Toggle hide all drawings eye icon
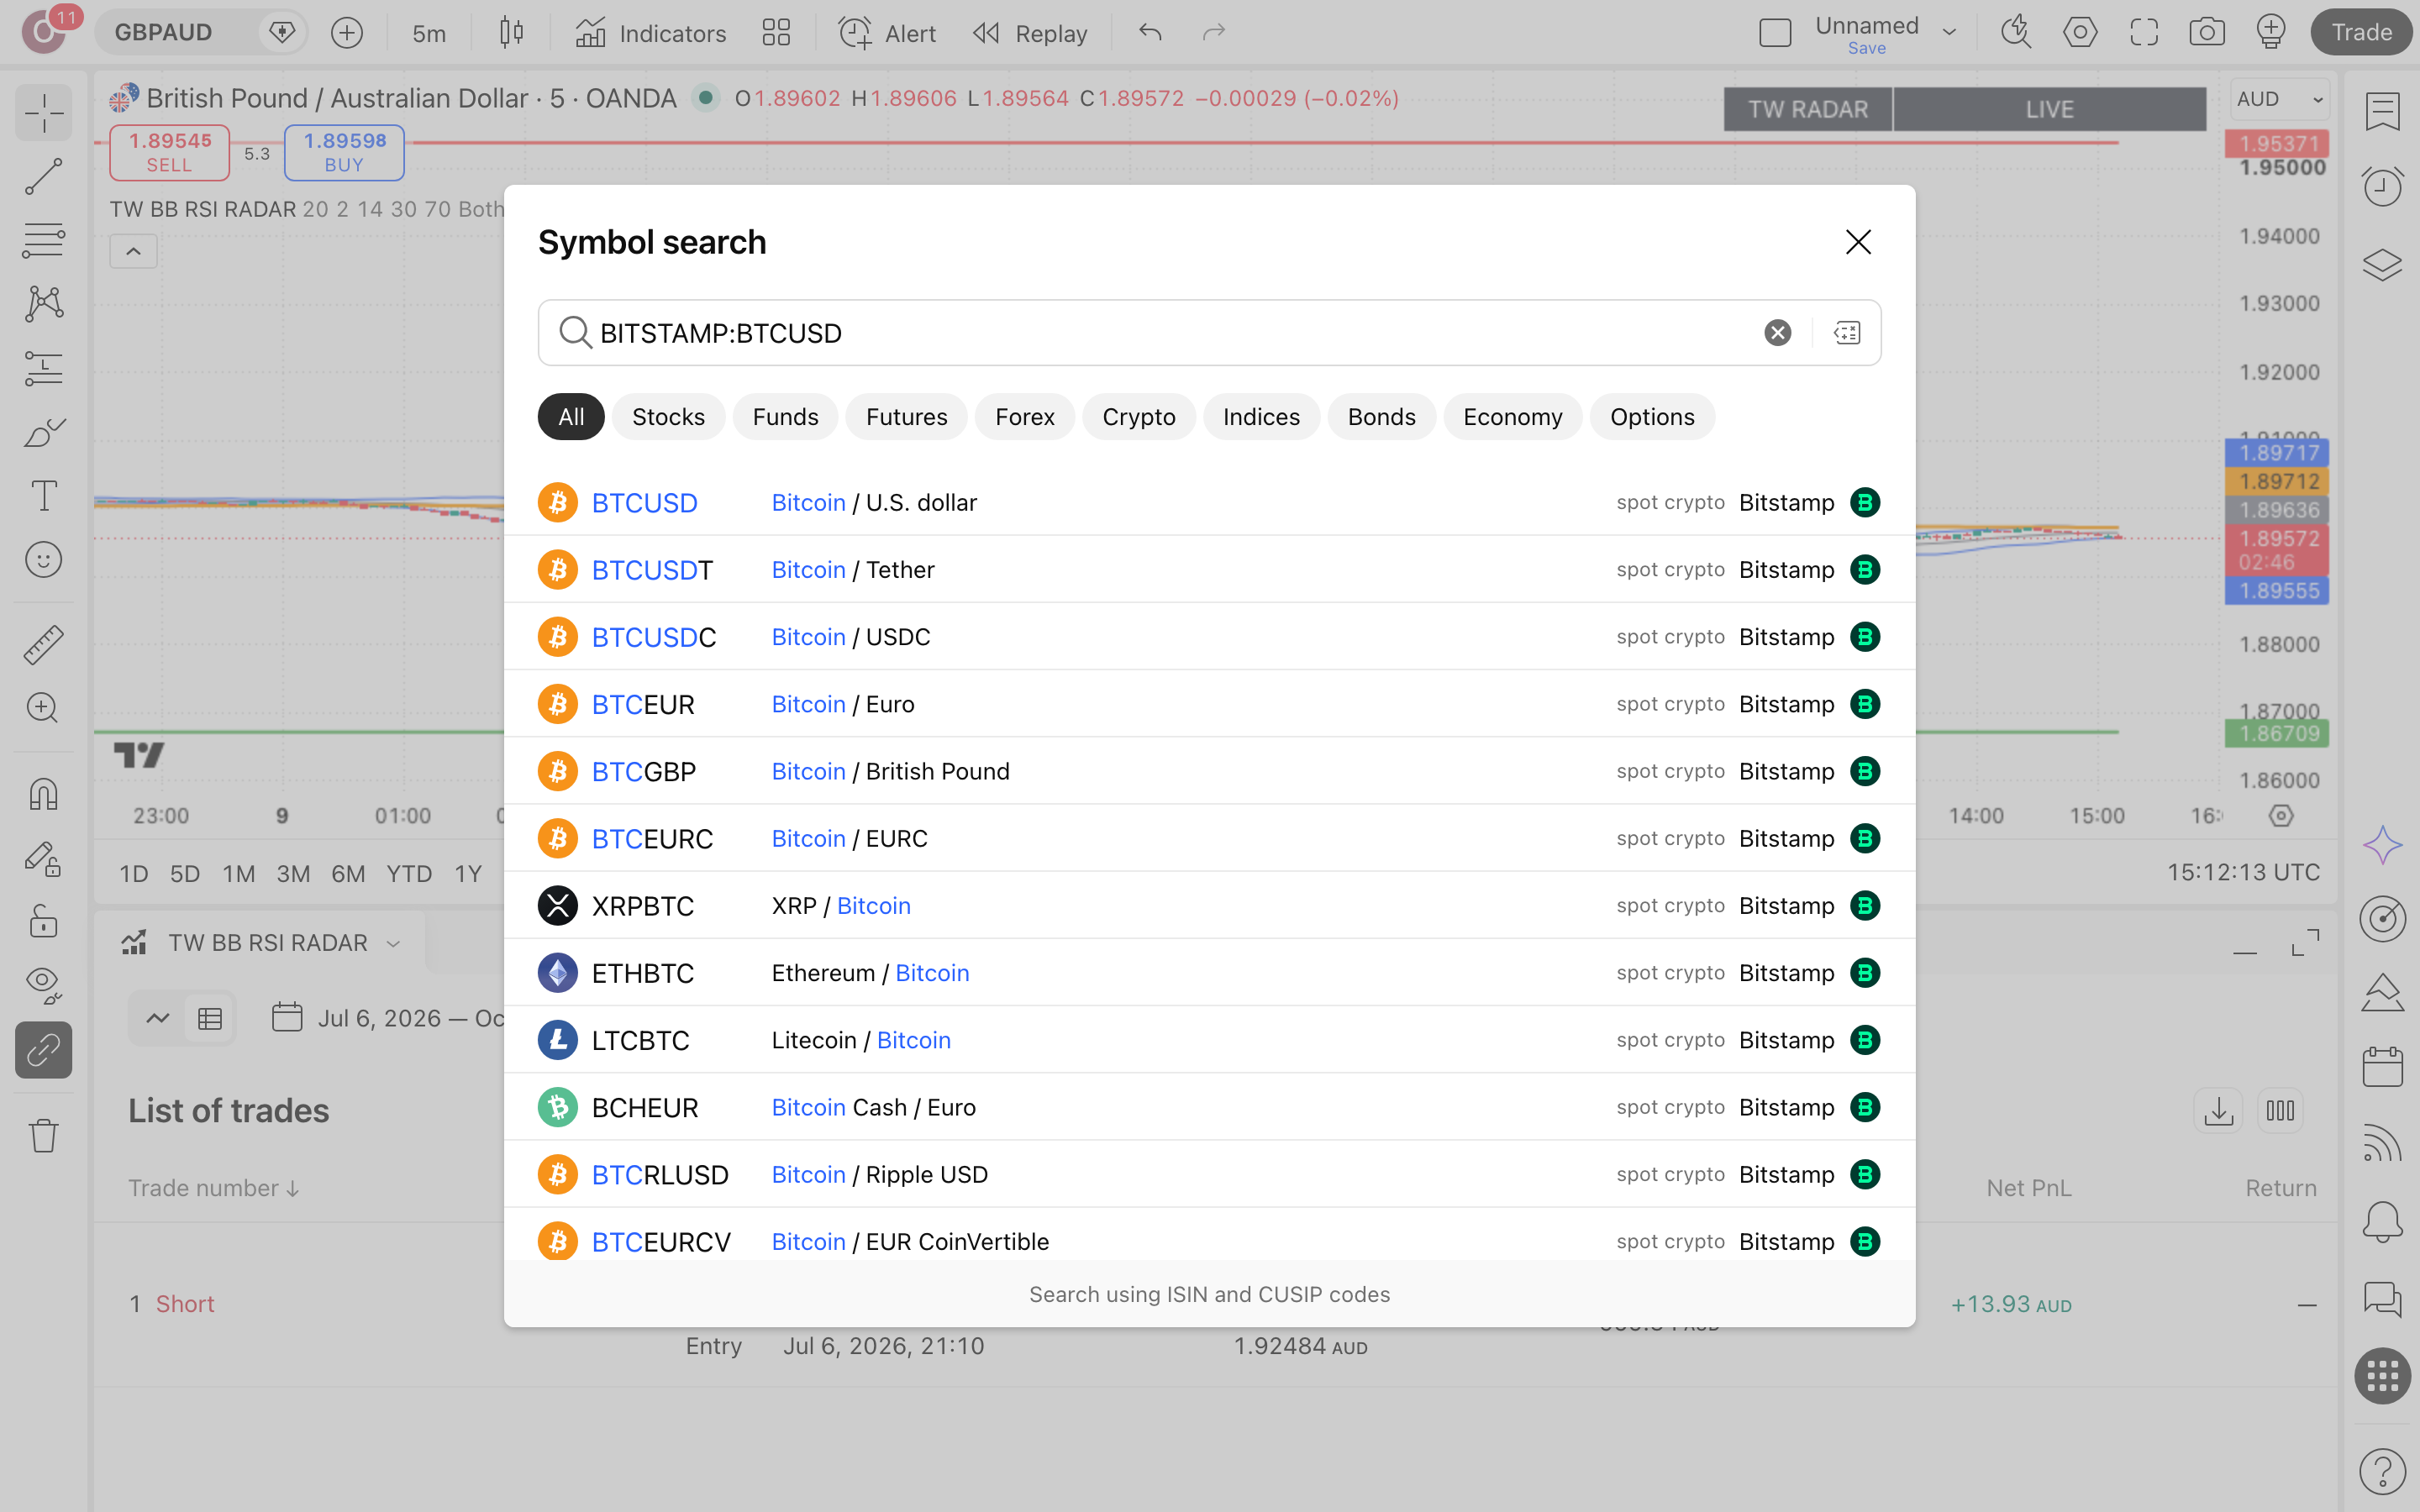 coord(44,986)
